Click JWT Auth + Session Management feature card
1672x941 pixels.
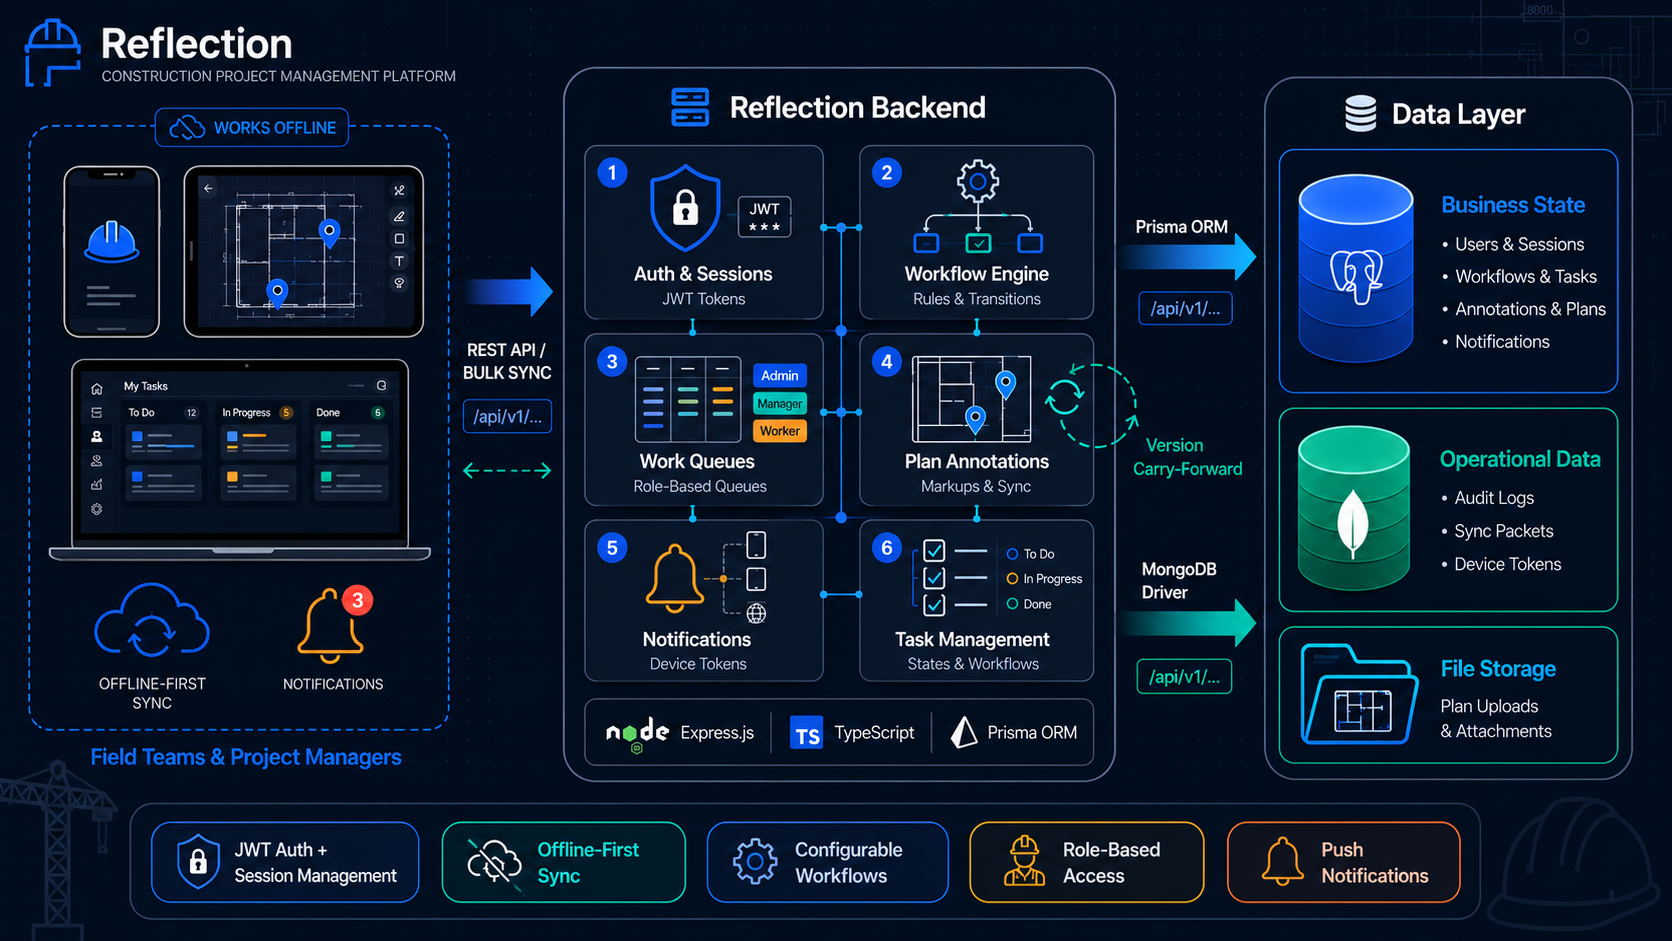(285, 862)
